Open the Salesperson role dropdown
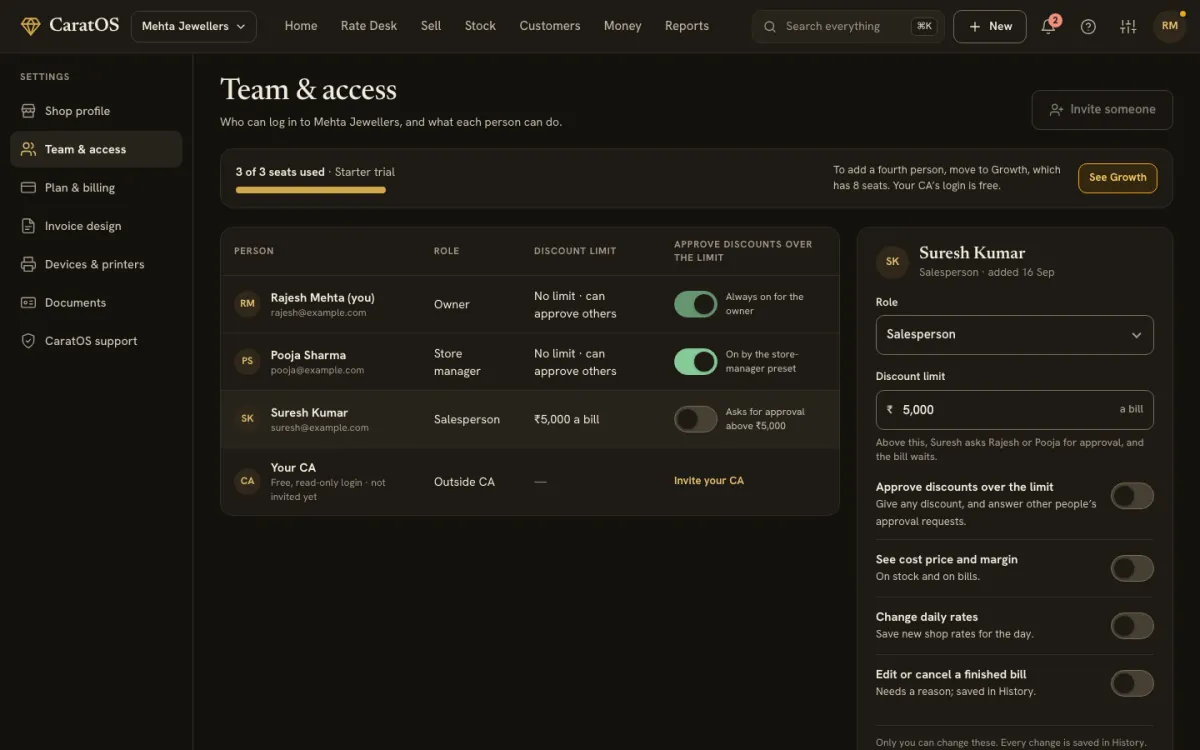 [1014, 335]
